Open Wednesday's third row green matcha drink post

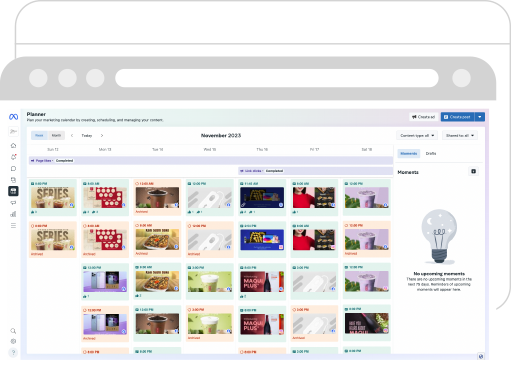[x=210, y=282]
